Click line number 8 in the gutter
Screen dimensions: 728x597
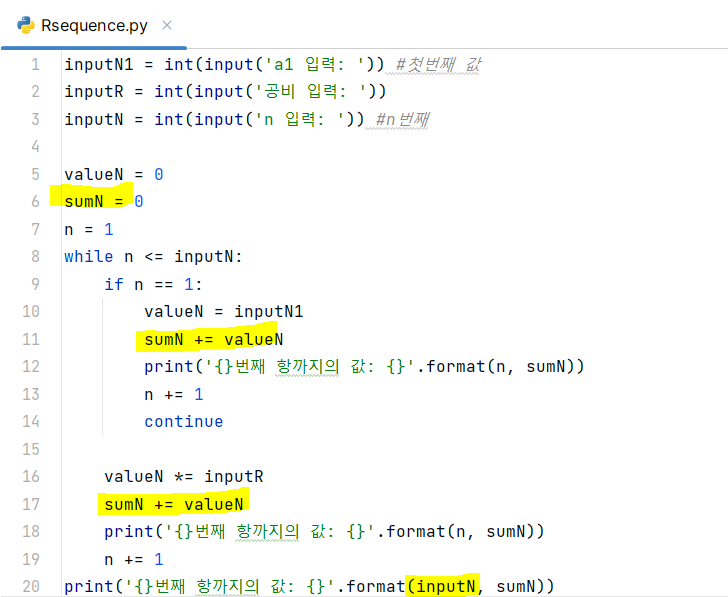(35, 256)
